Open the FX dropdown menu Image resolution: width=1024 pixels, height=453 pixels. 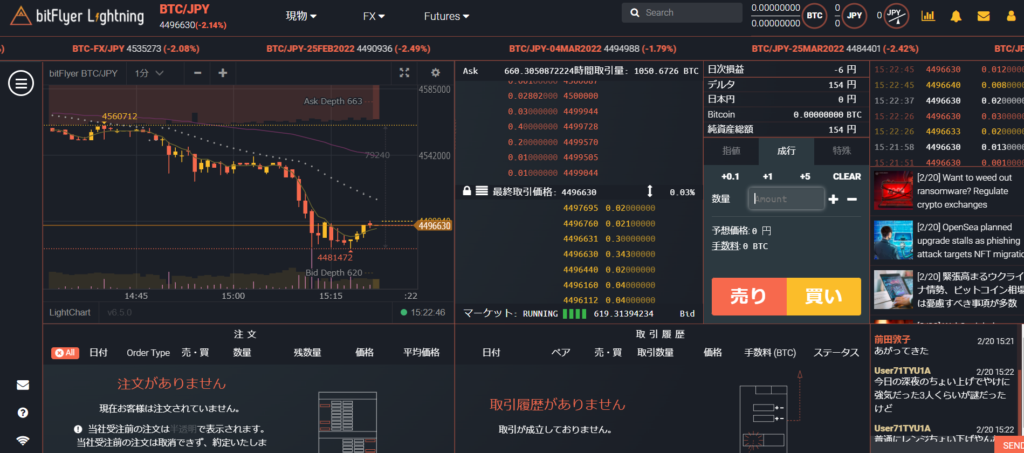(x=374, y=16)
